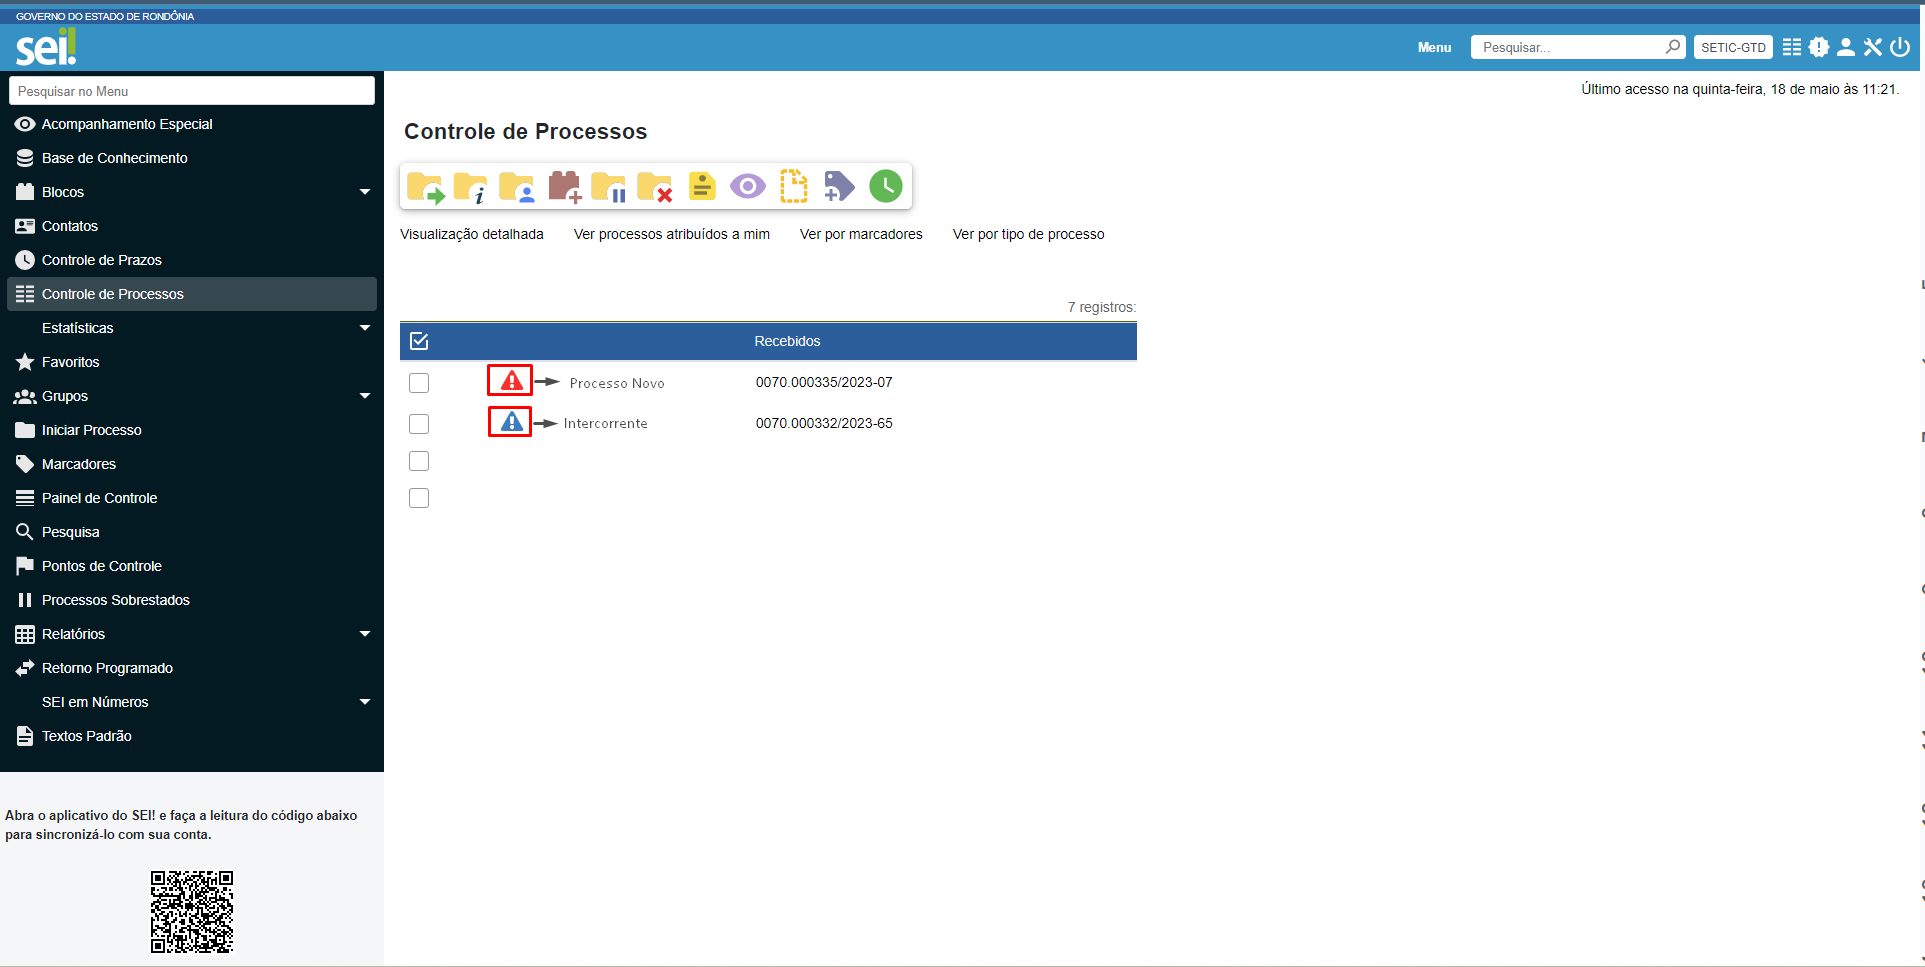Viewport: 1925px width, 967px height.
Task: Check the box for process 0070.000335/2023-07
Action: pyautogui.click(x=419, y=383)
